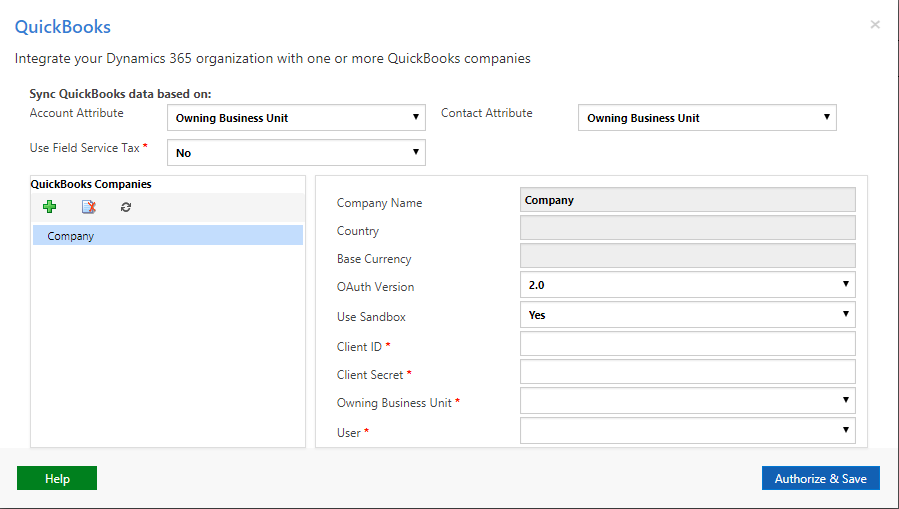Click the 'QuickBooks Companies' panel heading
Screen dimensions: 899x509
[x=91, y=184]
